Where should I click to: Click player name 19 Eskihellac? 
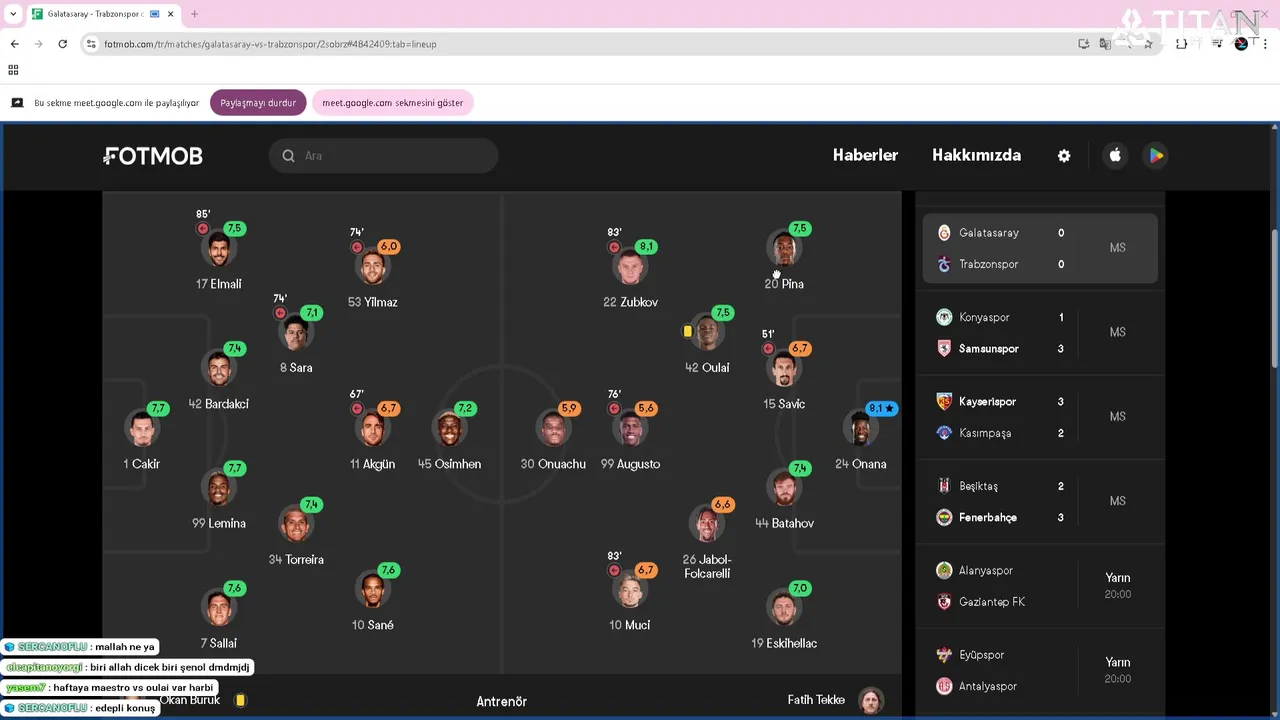click(x=784, y=643)
